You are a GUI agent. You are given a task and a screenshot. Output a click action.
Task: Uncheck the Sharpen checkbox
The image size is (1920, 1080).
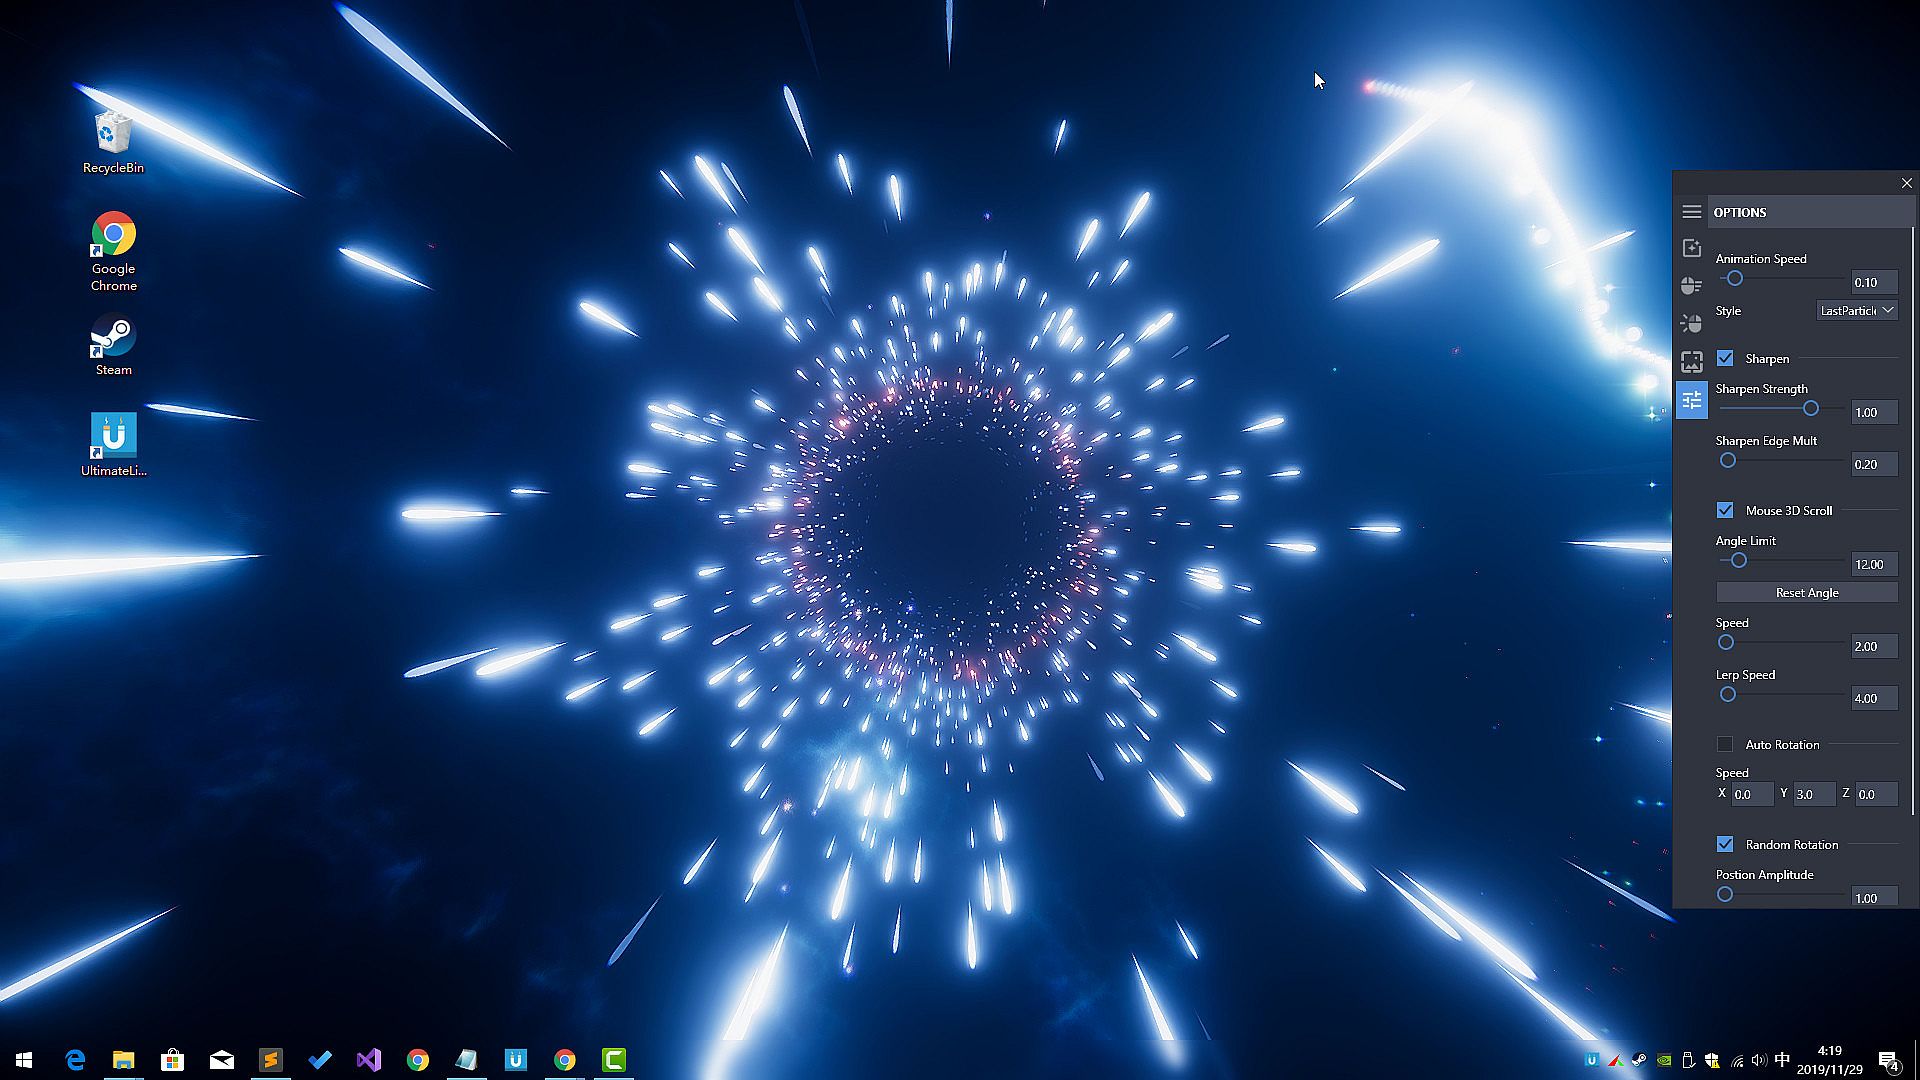[1725, 358]
